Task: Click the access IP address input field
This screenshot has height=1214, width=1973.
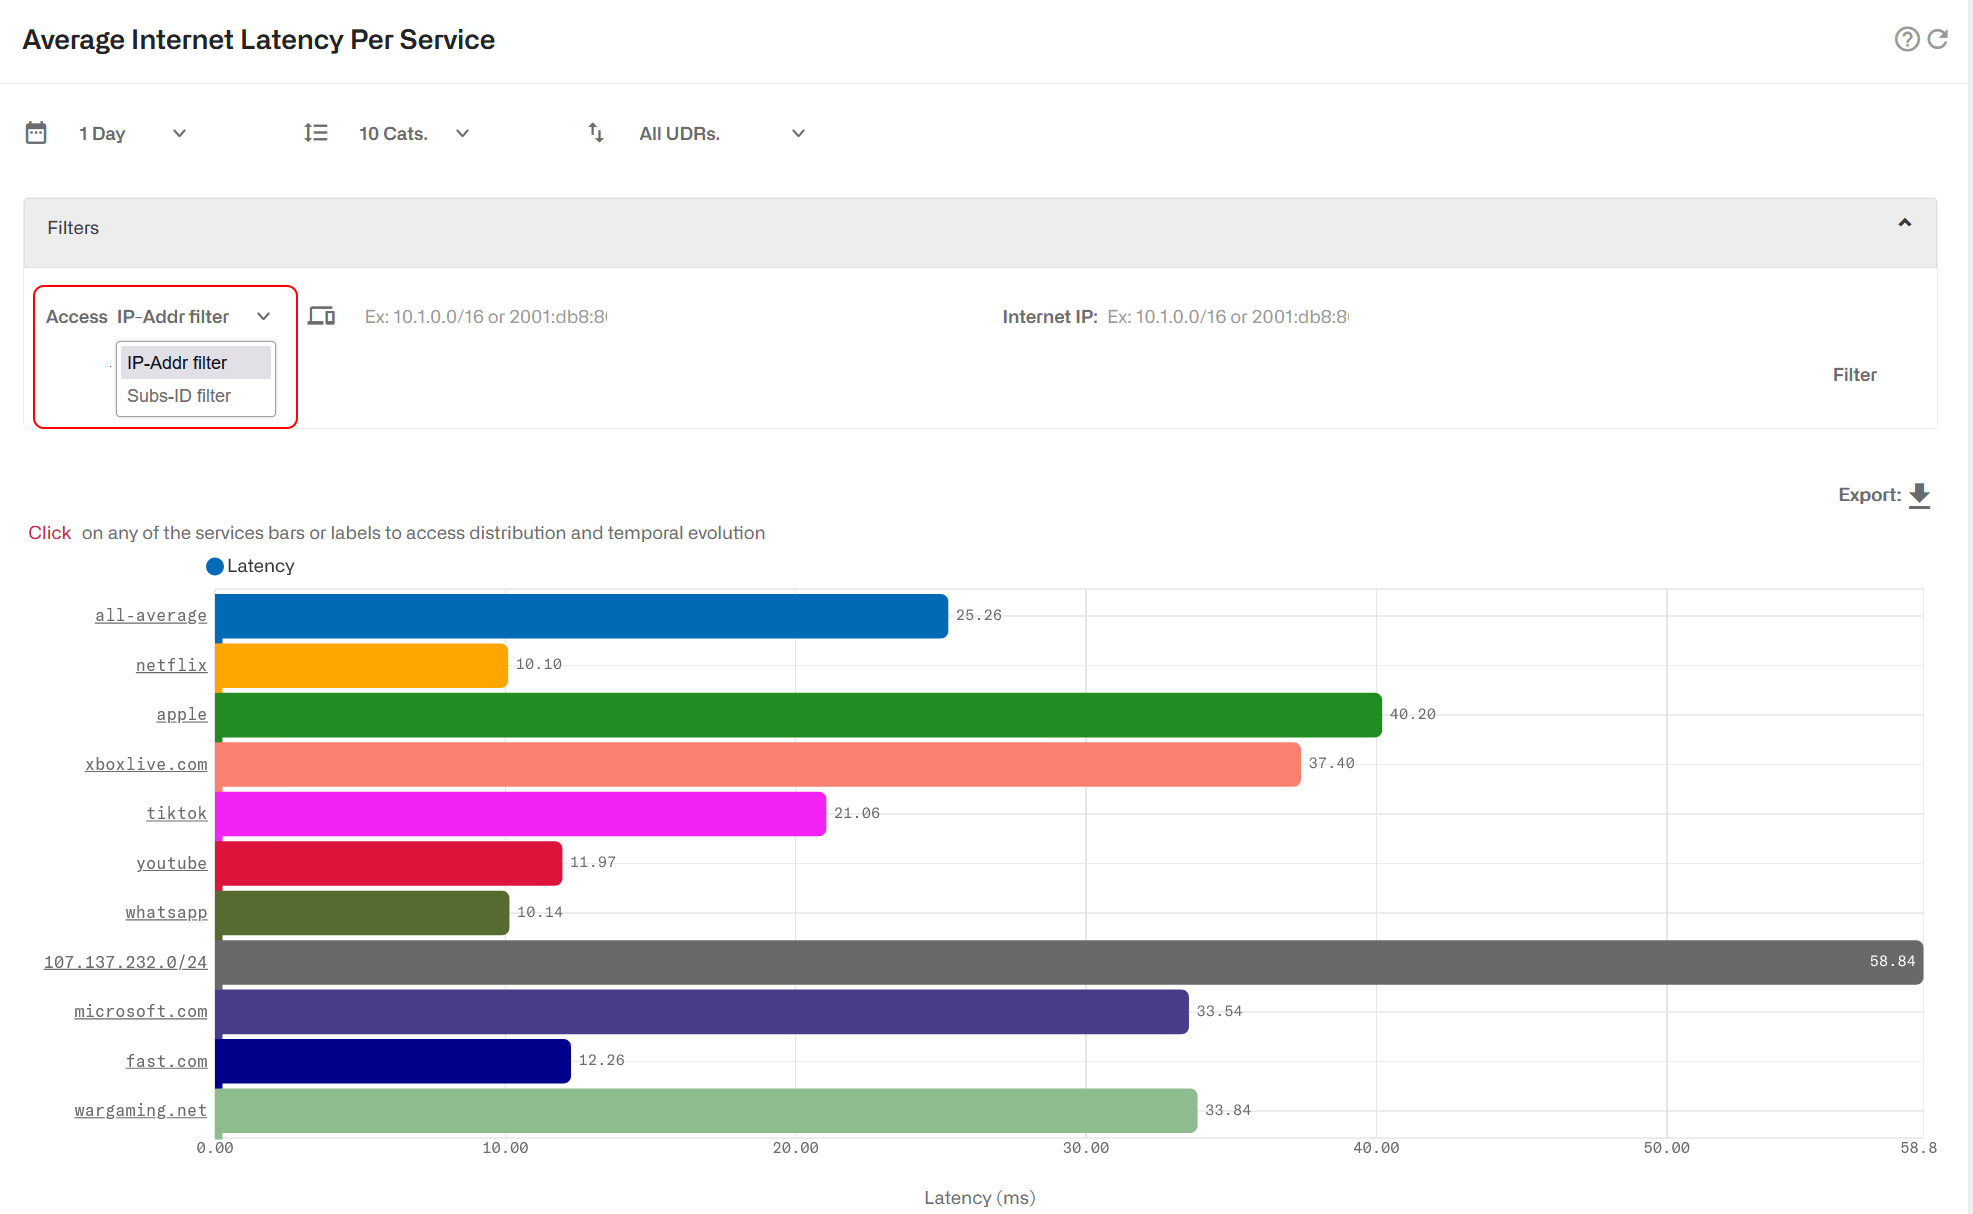Action: [x=486, y=317]
